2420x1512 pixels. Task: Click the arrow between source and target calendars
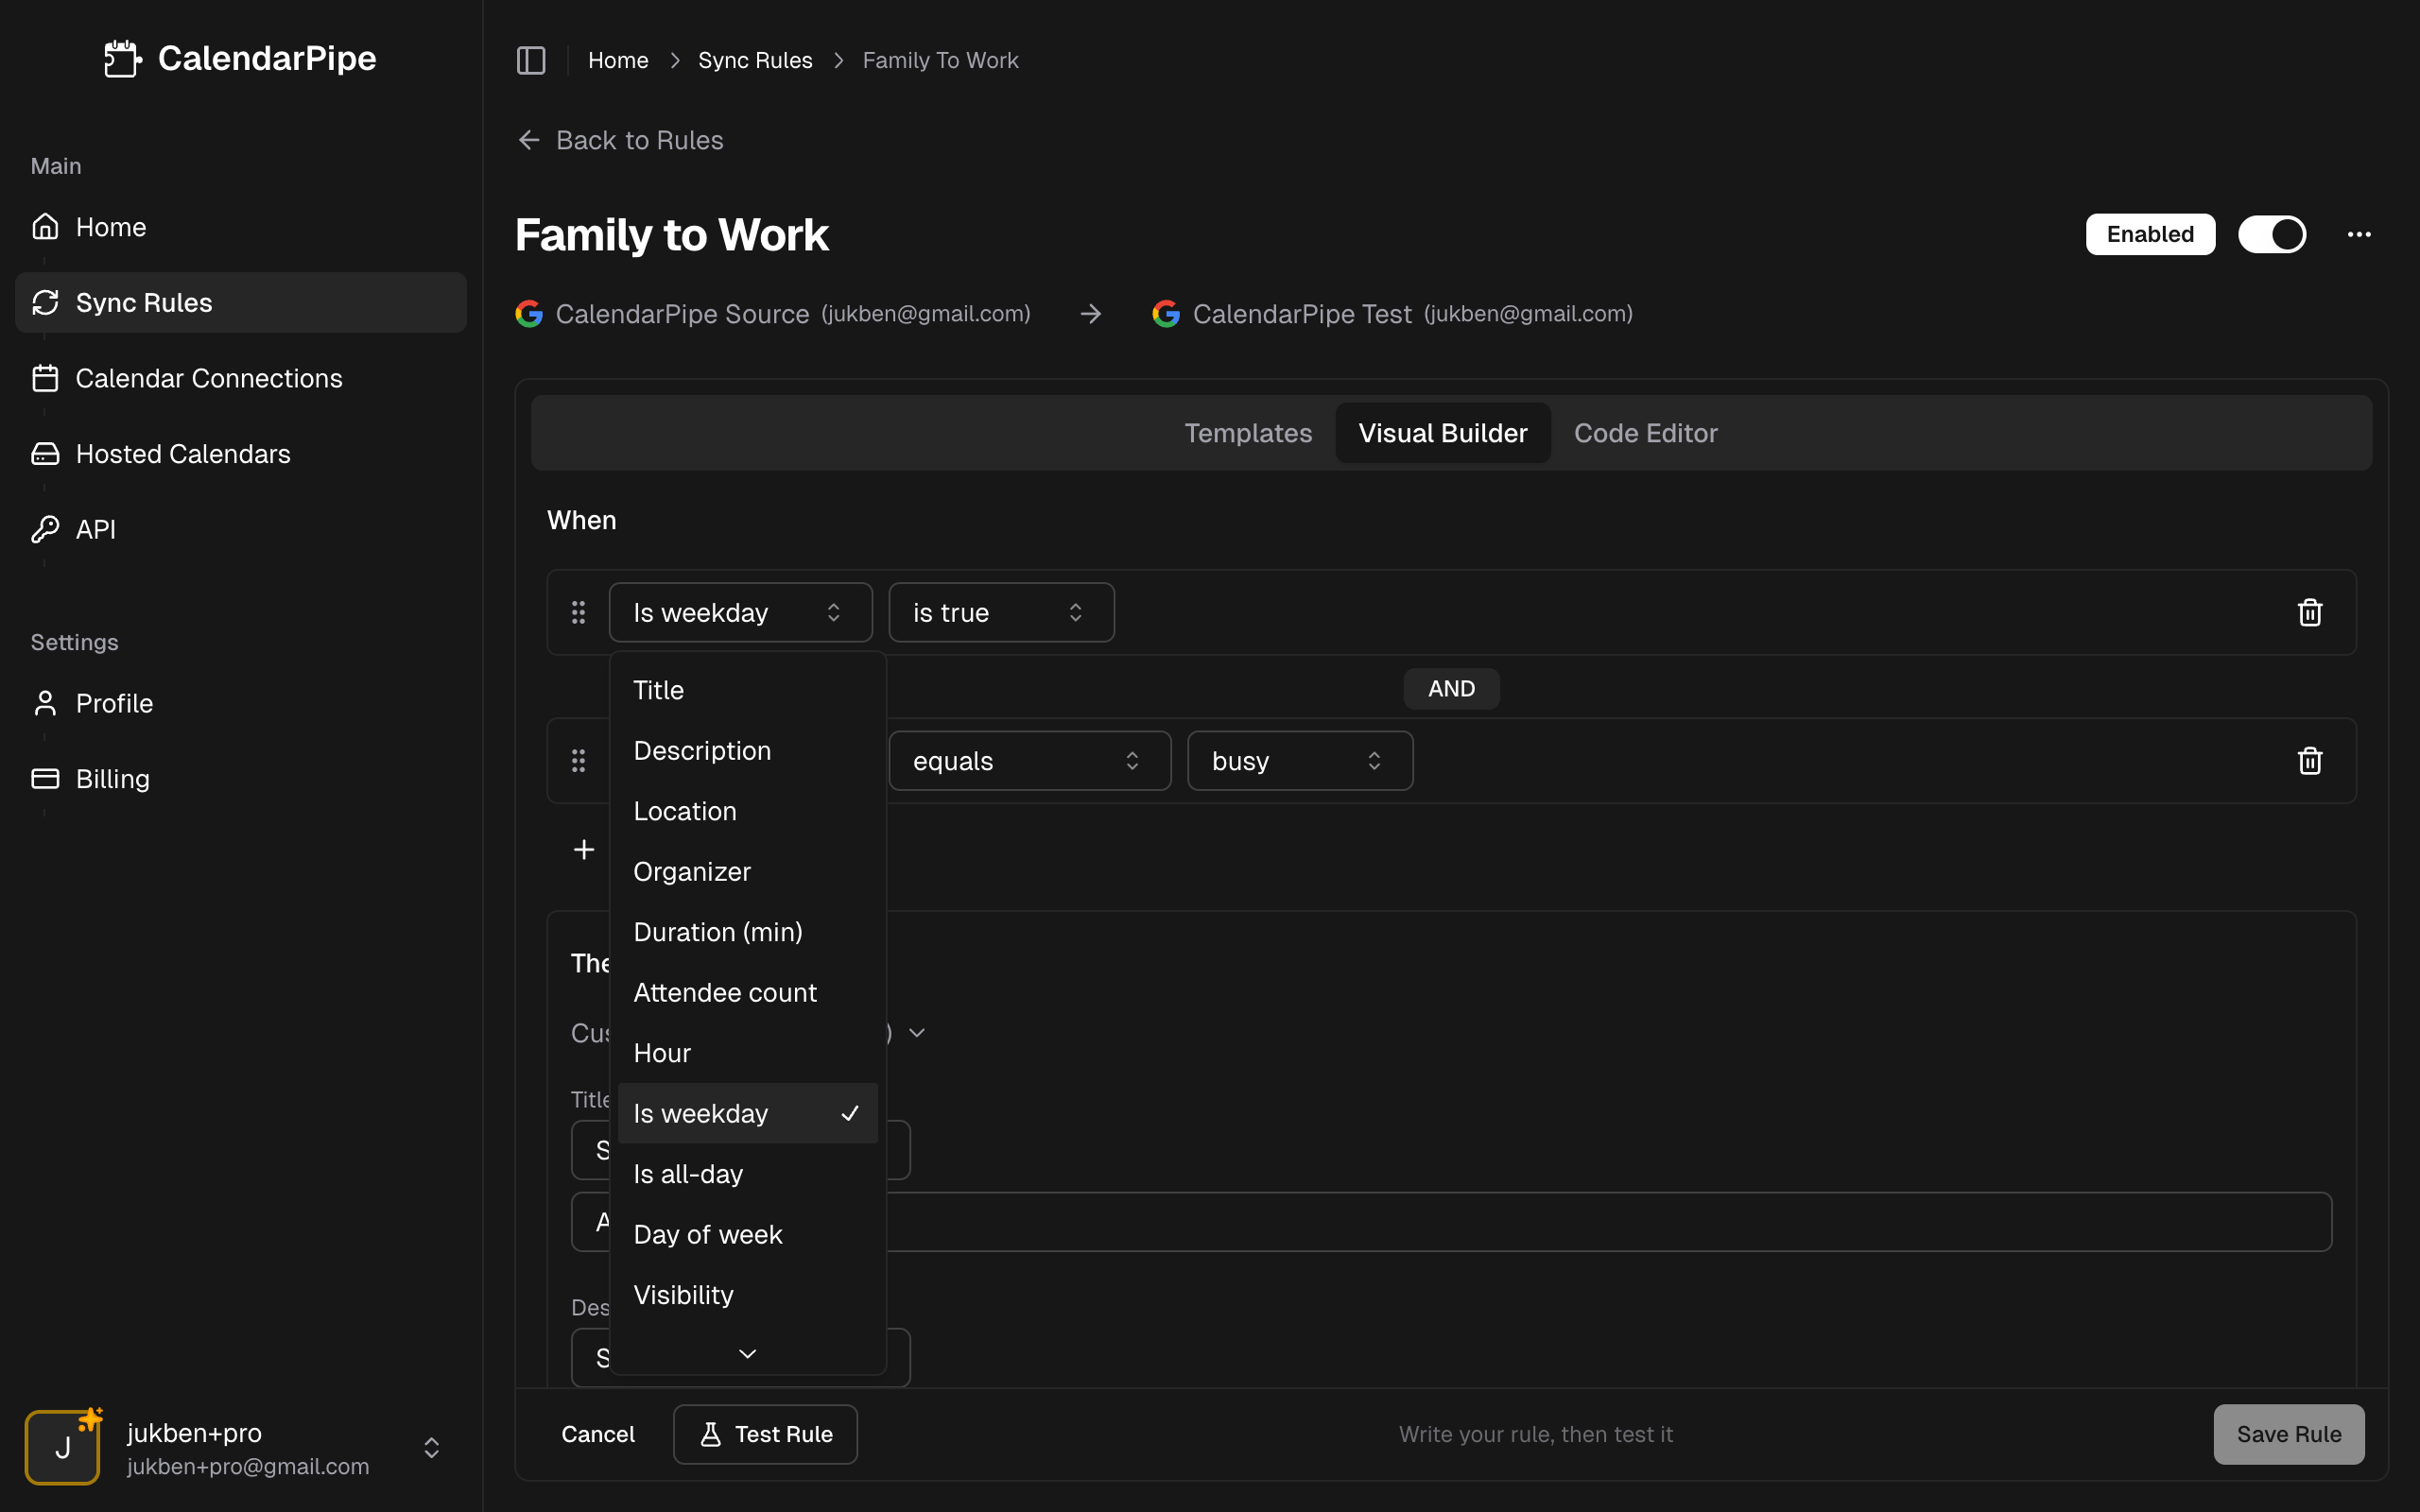[1091, 314]
